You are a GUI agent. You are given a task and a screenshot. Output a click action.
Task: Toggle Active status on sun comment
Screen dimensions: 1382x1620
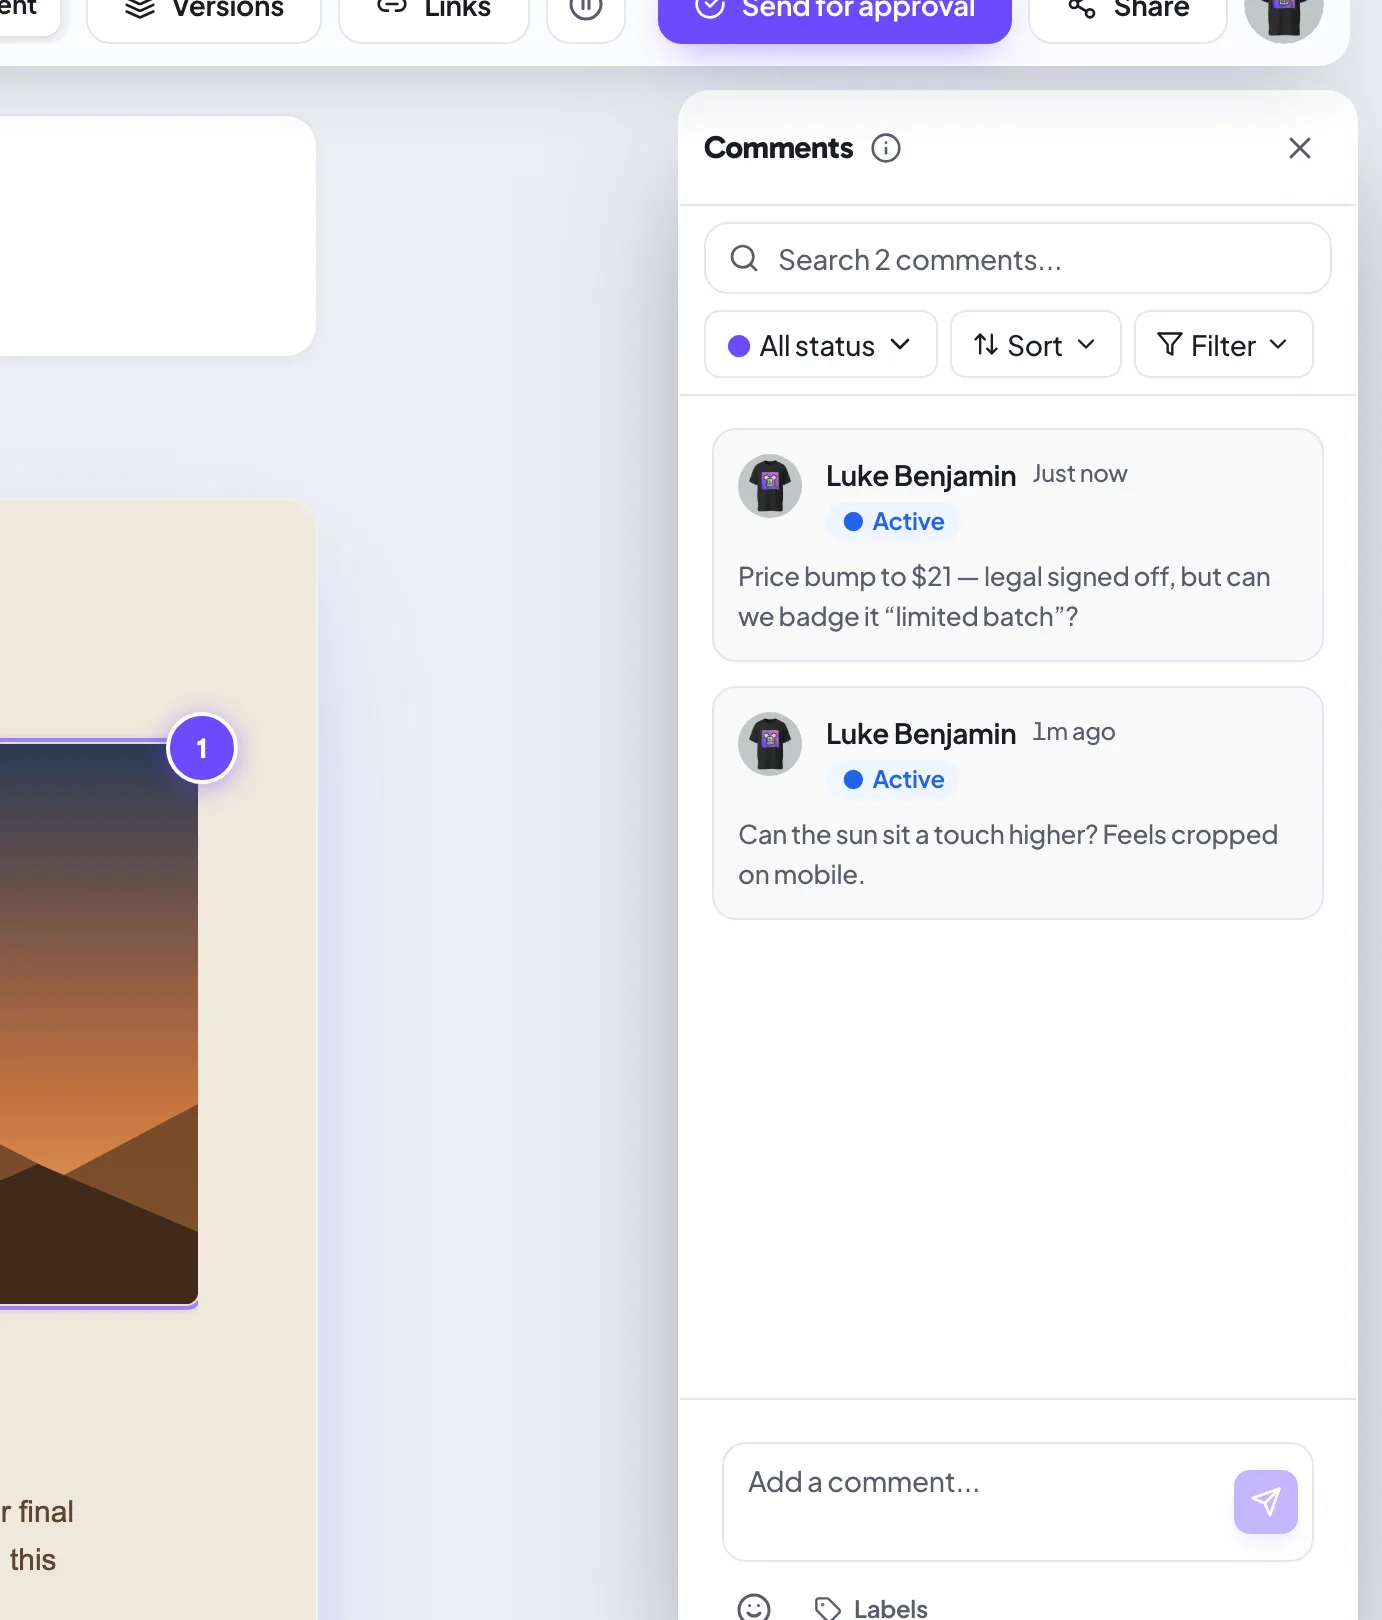894,780
